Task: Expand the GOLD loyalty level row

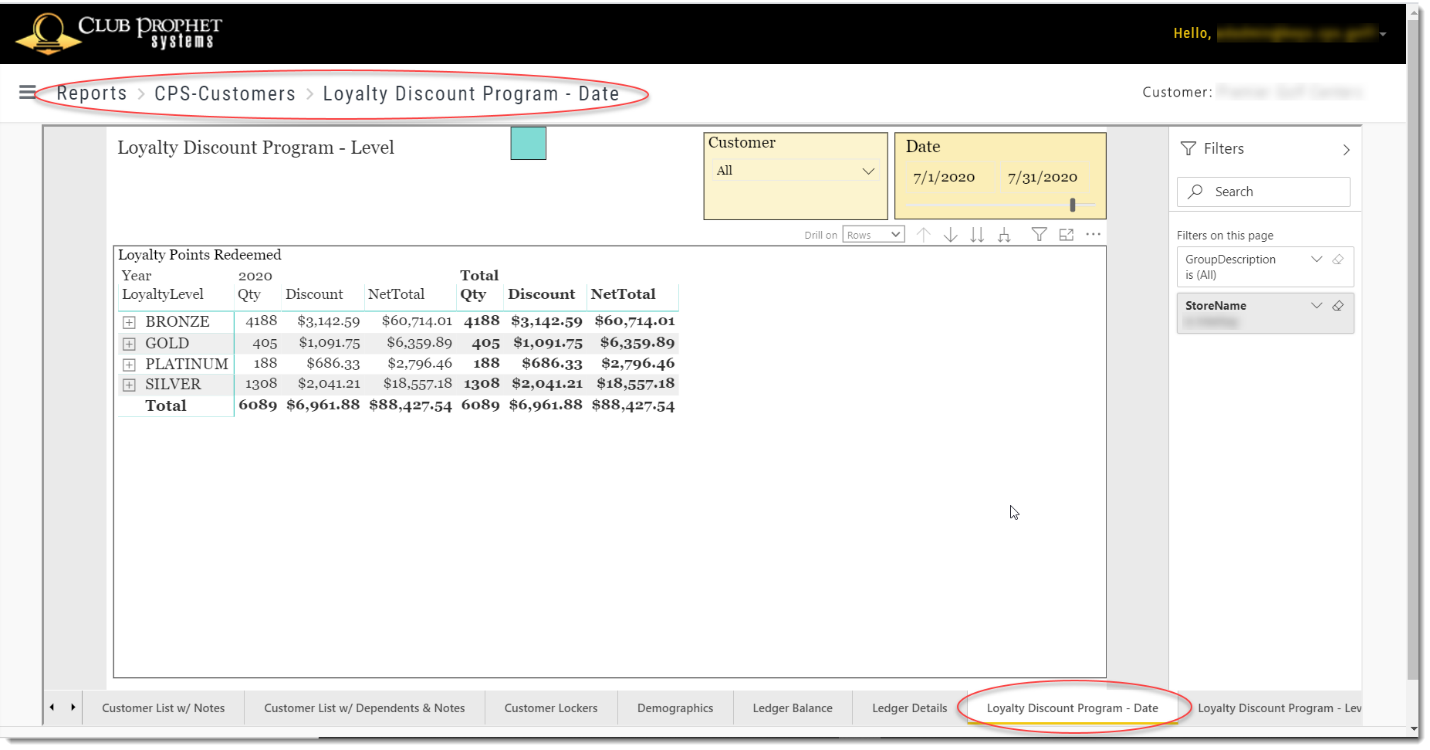Action: tap(129, 343)
